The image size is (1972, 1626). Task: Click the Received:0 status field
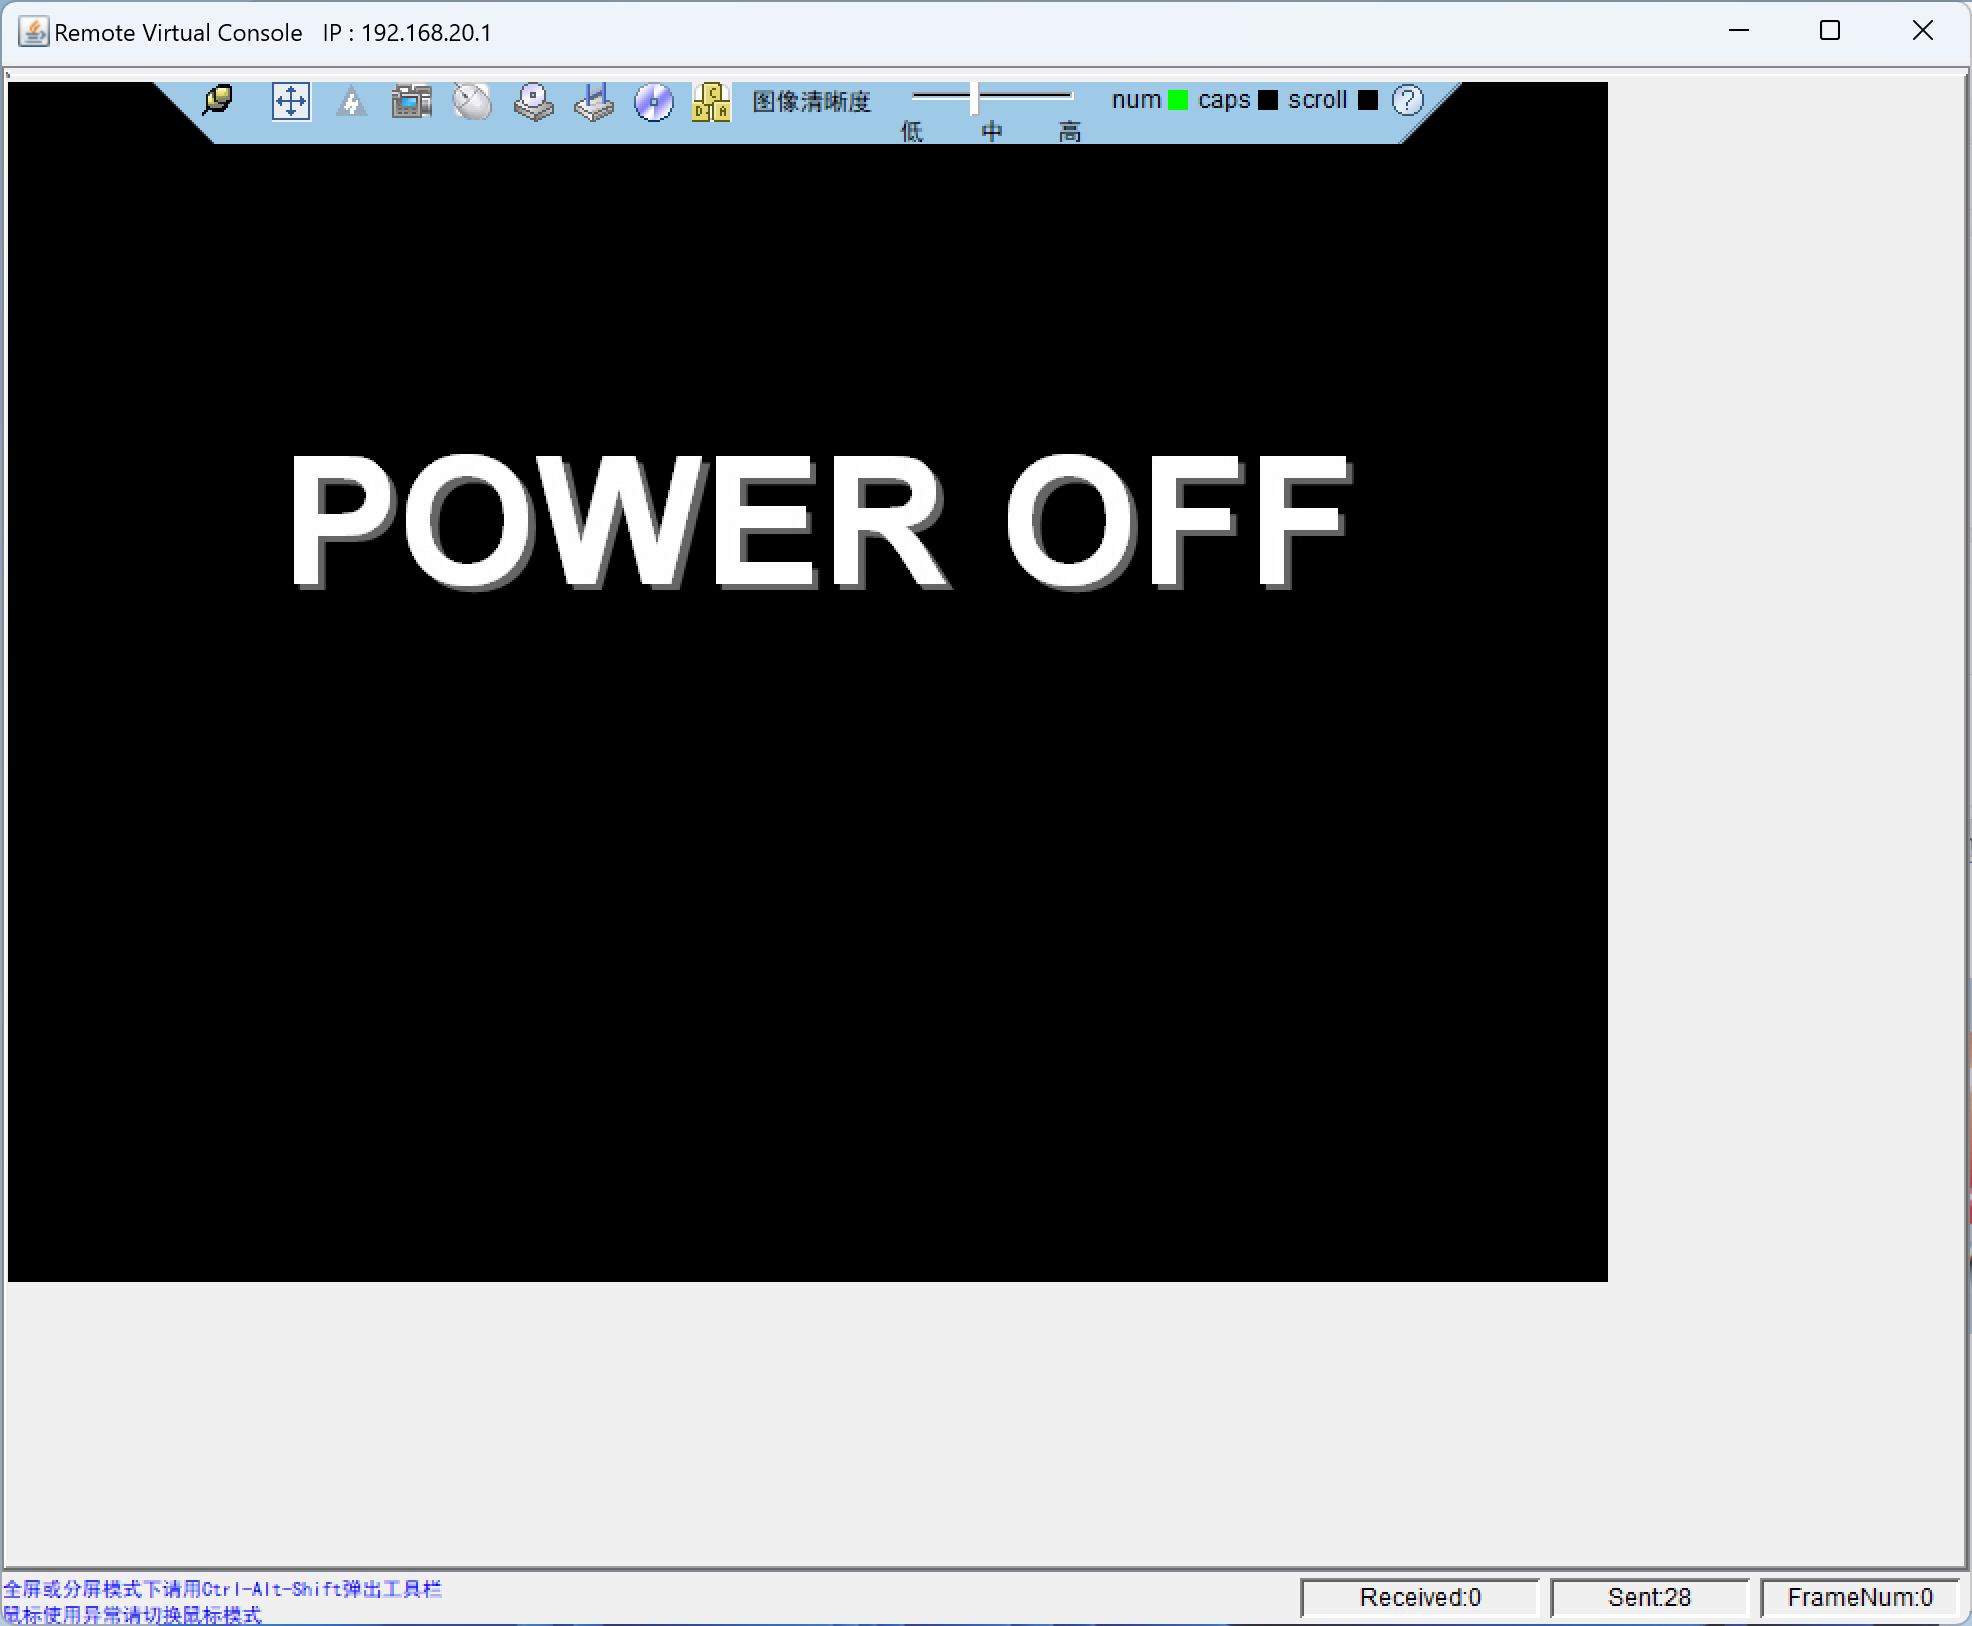click(1419, 1597)
